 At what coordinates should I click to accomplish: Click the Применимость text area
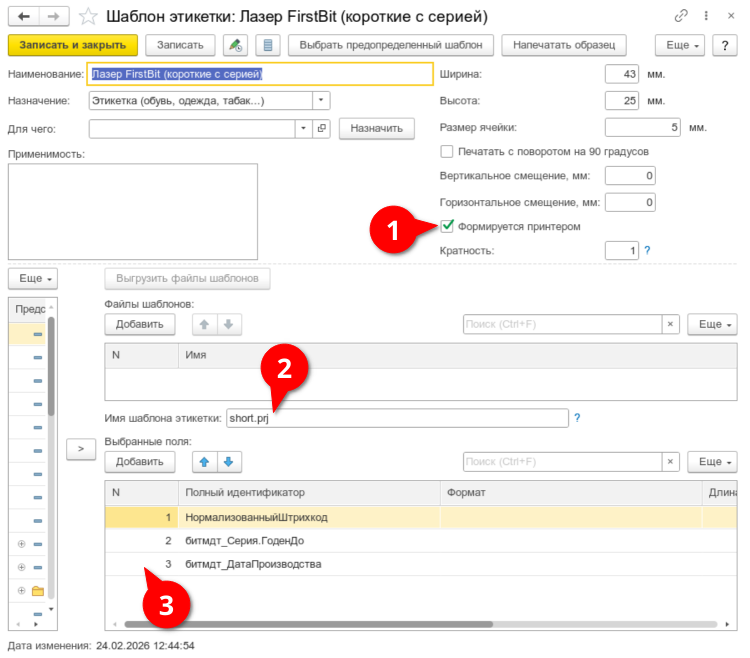click(x=132, y=211)
